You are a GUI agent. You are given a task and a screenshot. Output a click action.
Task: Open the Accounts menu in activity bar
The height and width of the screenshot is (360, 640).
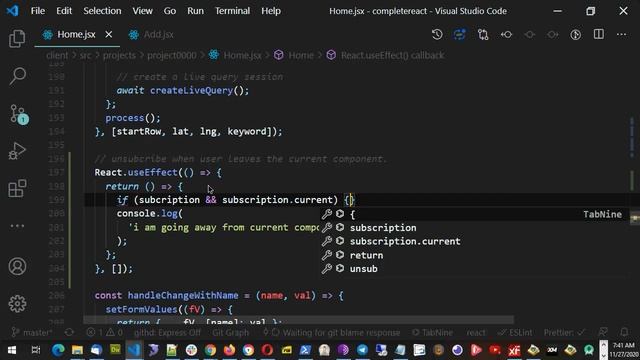point(17,266)
